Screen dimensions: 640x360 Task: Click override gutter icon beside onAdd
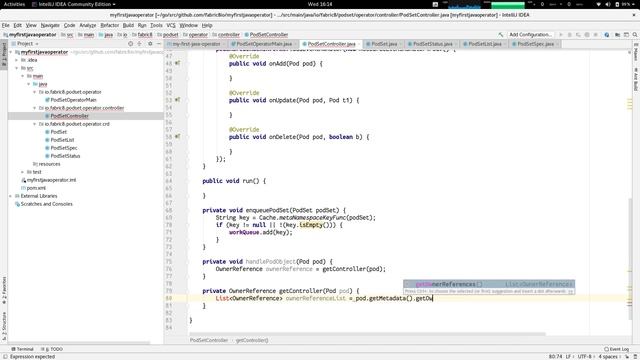click(178, 63)
